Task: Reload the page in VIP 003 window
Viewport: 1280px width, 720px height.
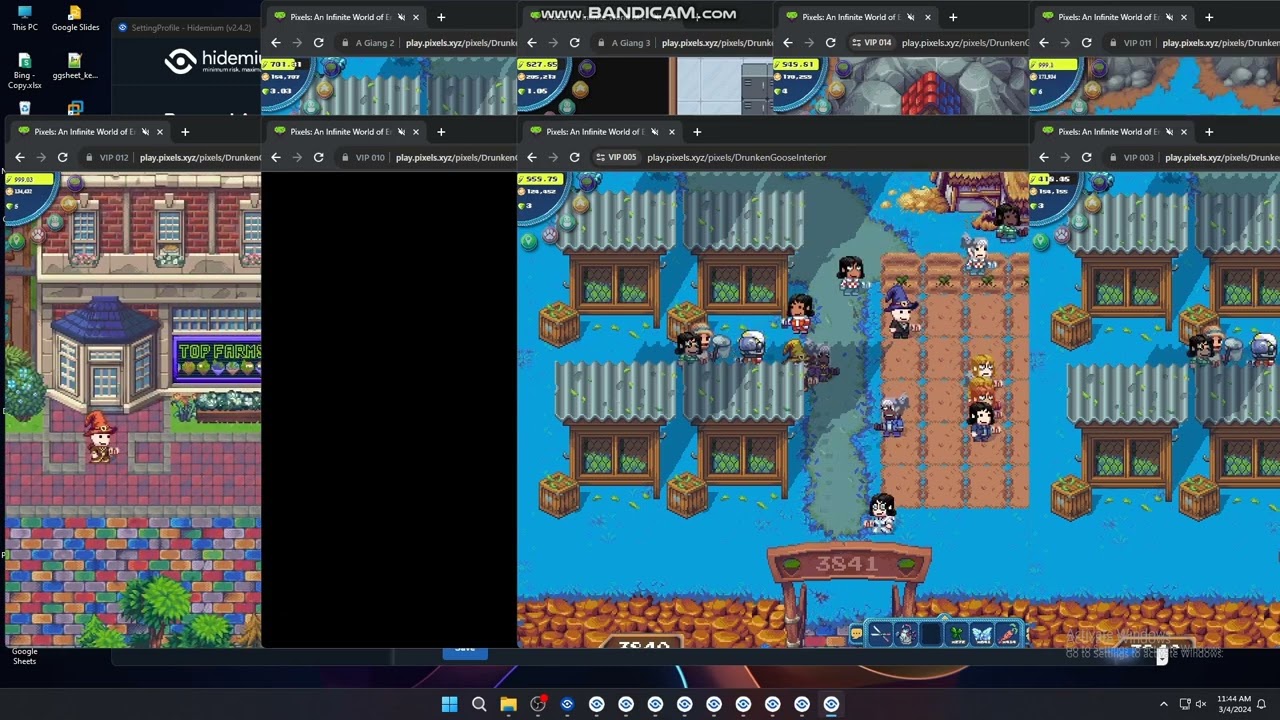Action: point(1086,157)
